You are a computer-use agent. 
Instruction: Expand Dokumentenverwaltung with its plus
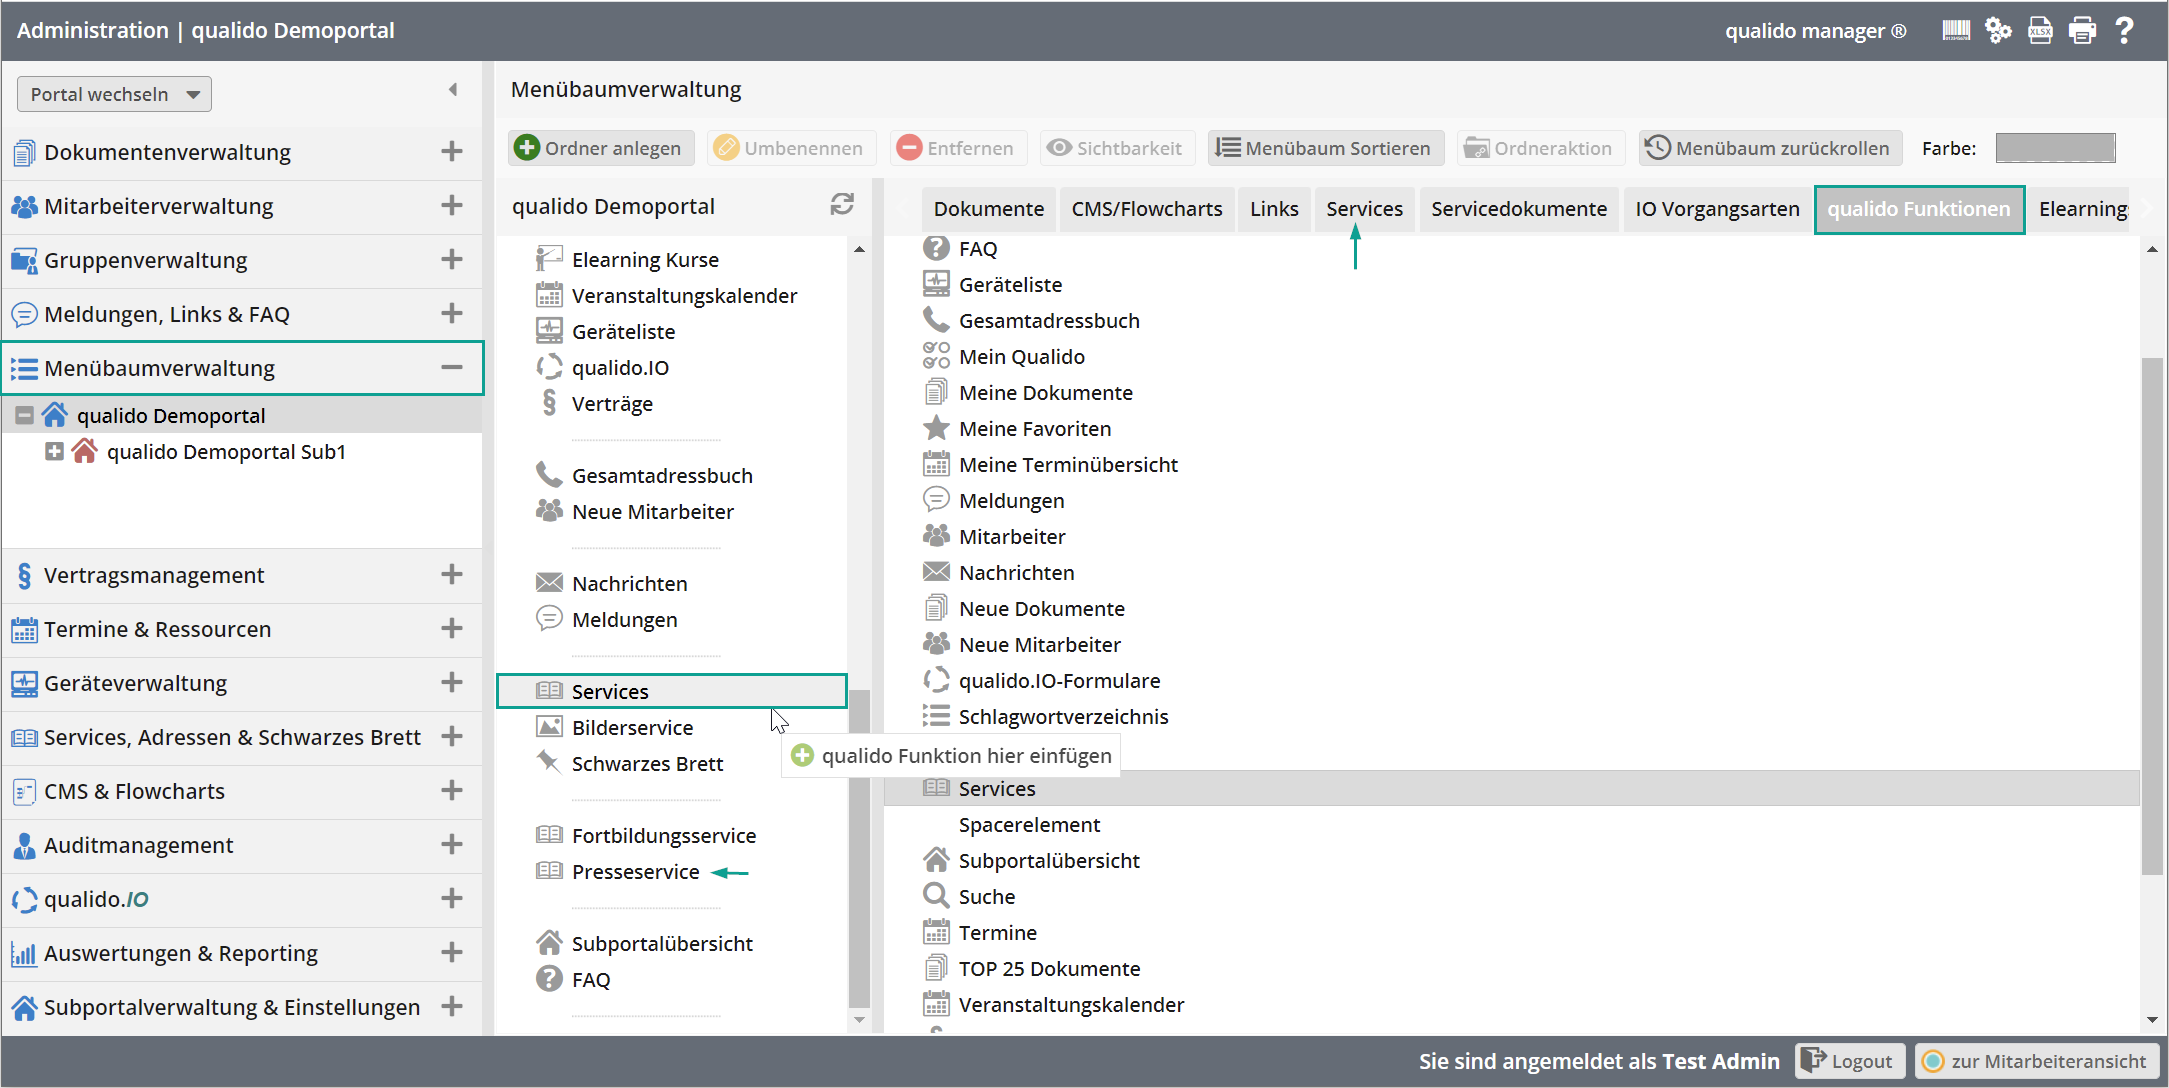452,152
